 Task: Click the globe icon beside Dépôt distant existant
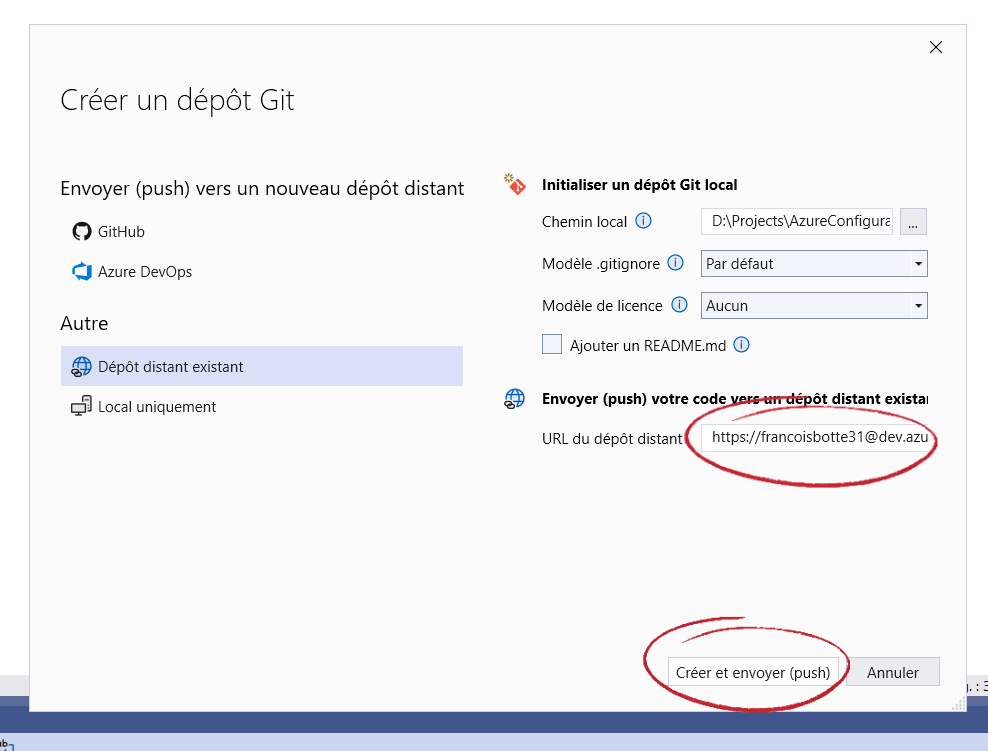81,366
